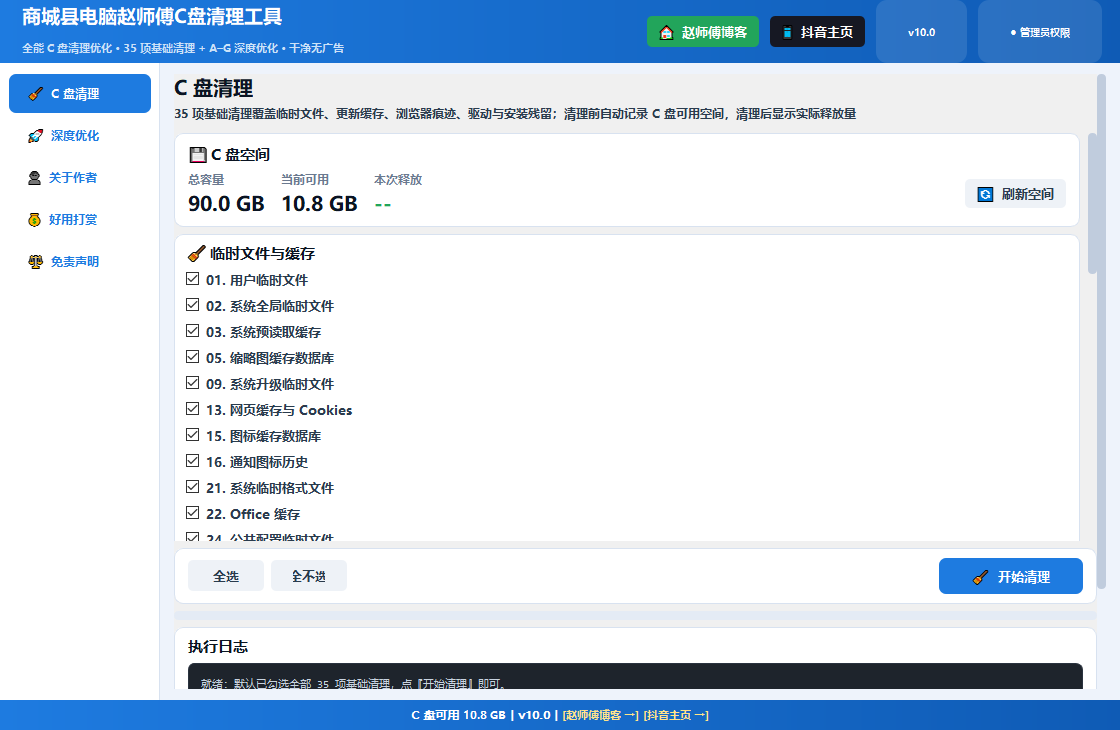Click the refresh icon on 刷新空间 button
Screen dimensions: 1120x730
pyautogui.click(x=985, y=194)
